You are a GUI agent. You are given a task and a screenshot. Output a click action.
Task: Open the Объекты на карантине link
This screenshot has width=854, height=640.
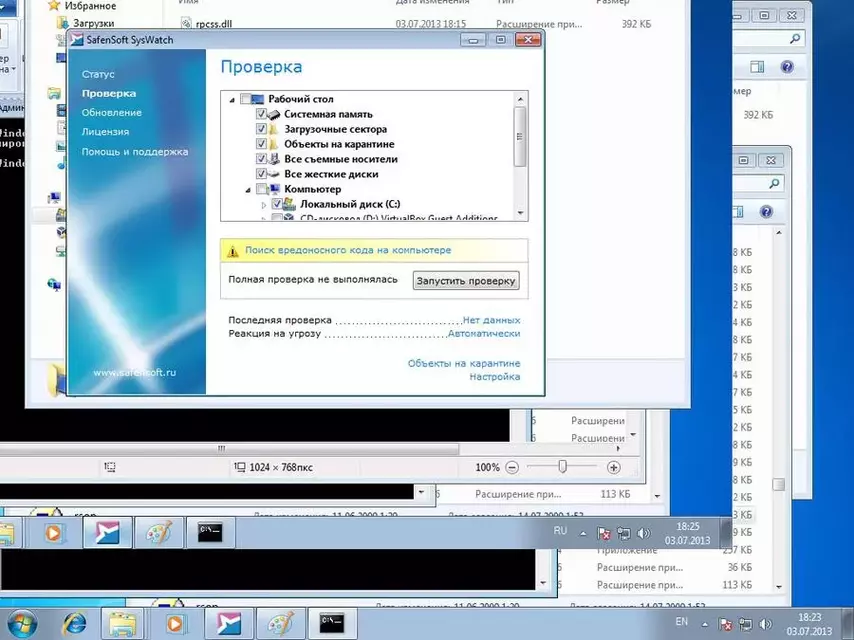[464, 363]
